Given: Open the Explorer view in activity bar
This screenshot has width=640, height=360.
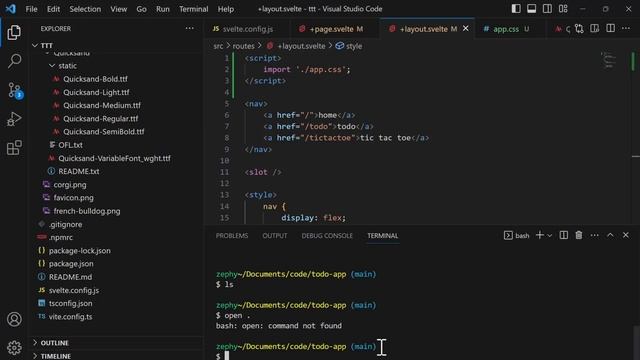Looking at the screenshot, I should [x=14, y=32].
